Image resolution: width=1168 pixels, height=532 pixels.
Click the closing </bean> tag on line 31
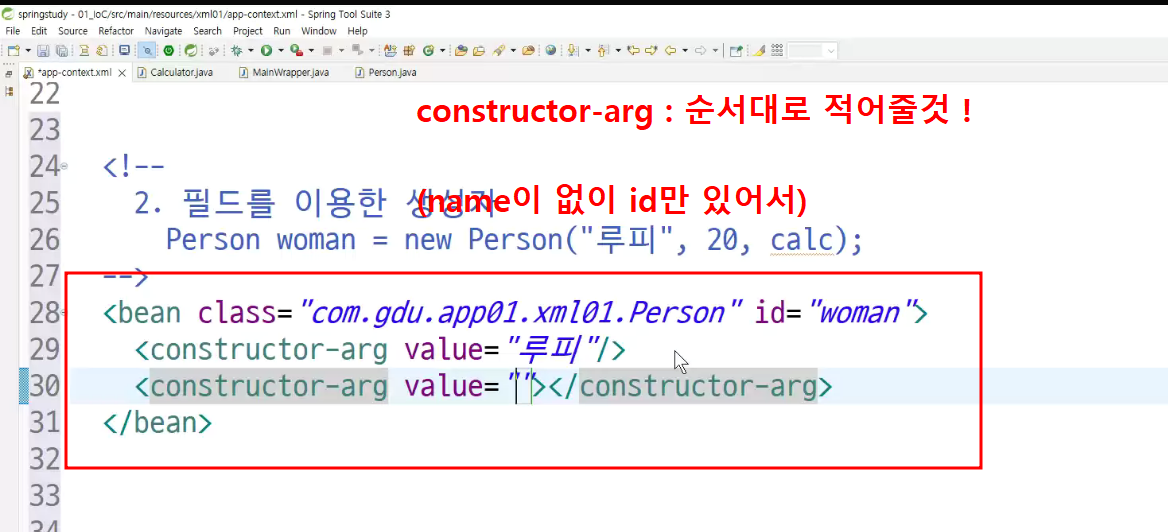click(x=158, y=423)
